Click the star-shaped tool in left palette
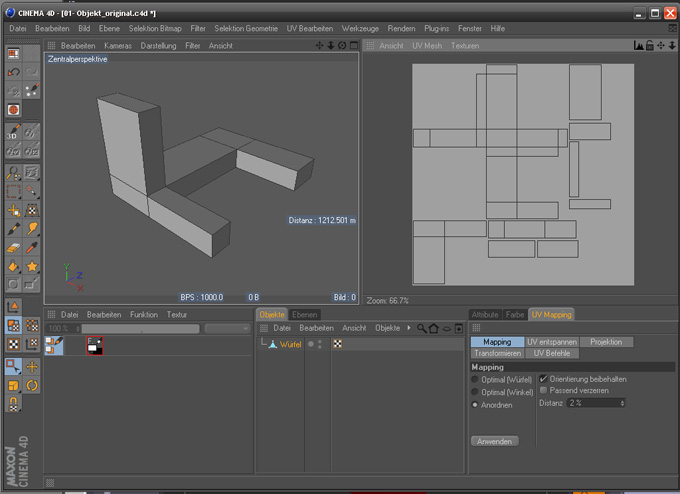Image resolution: width=680 pixels, height=494 pixels. click(33, 267)
